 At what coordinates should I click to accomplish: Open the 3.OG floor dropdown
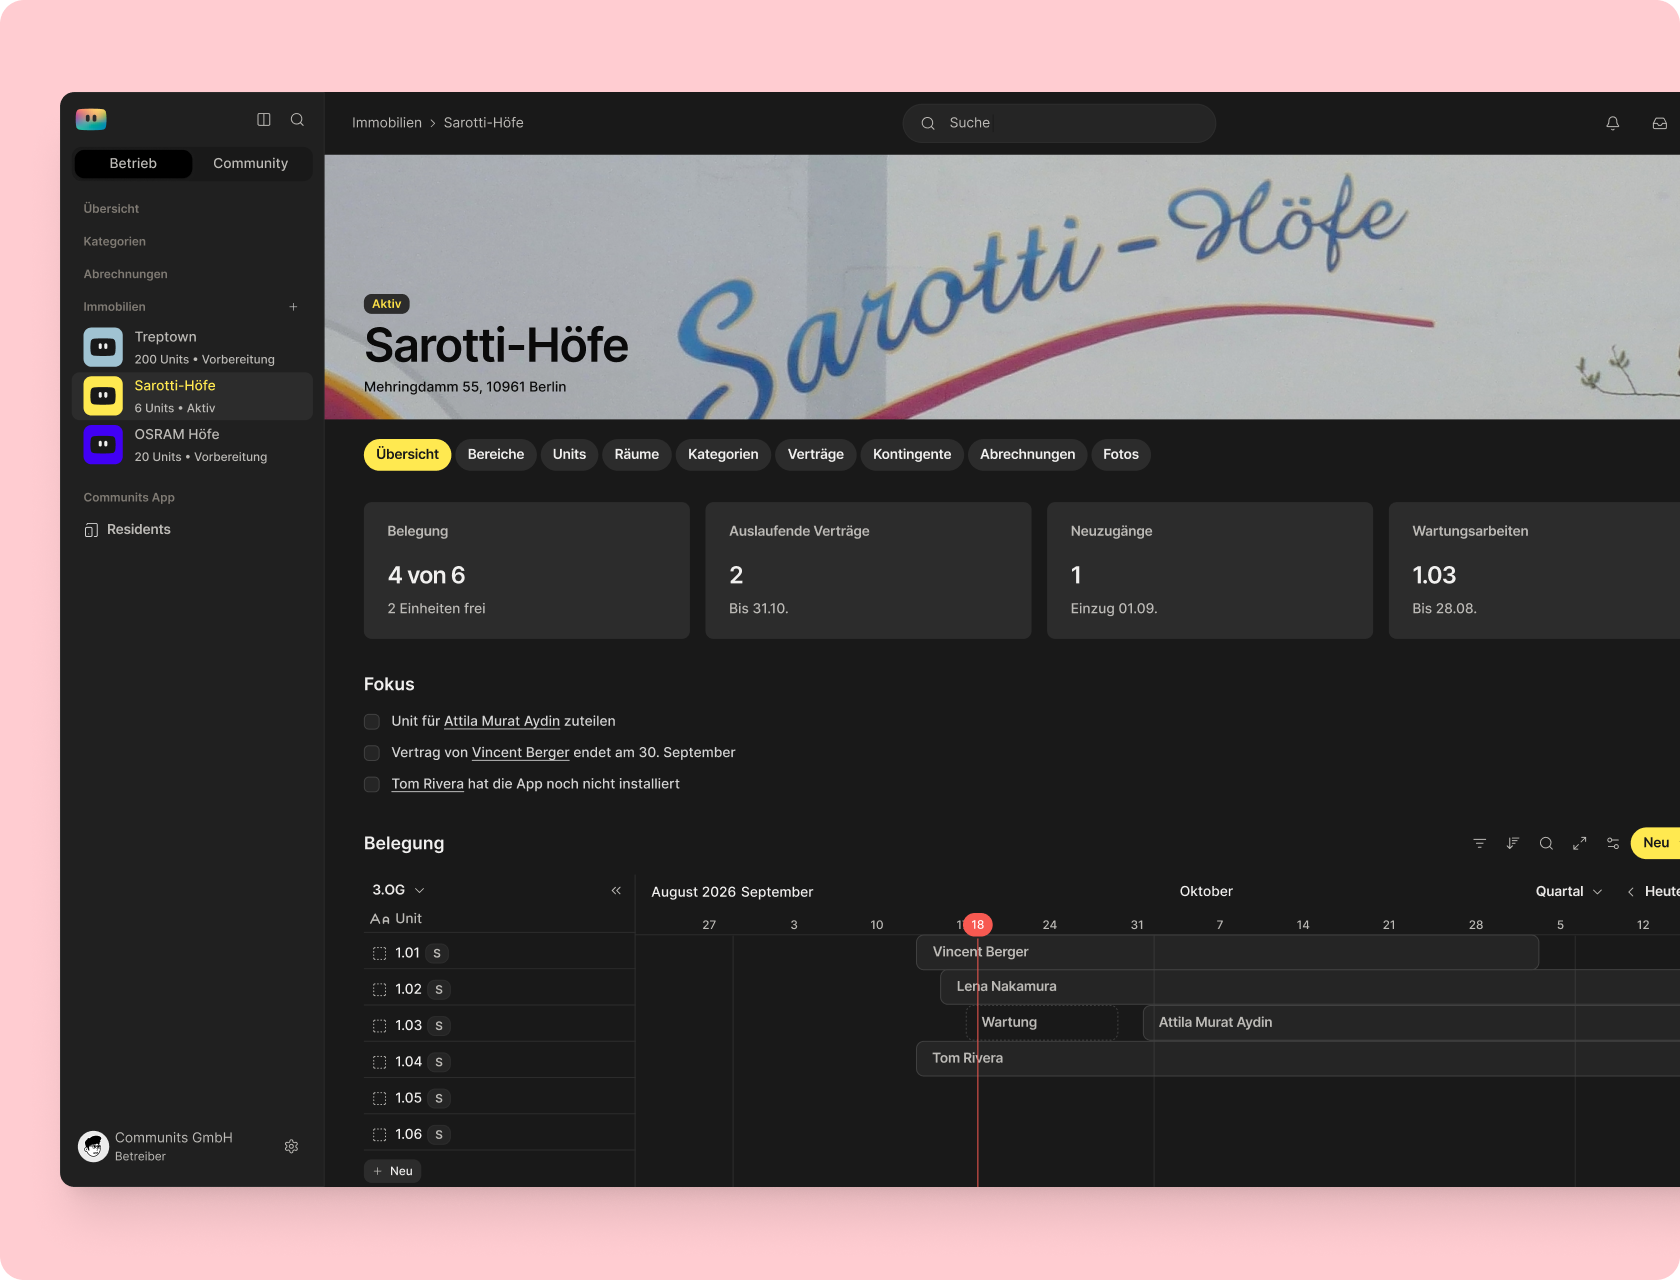click(398, 890)
